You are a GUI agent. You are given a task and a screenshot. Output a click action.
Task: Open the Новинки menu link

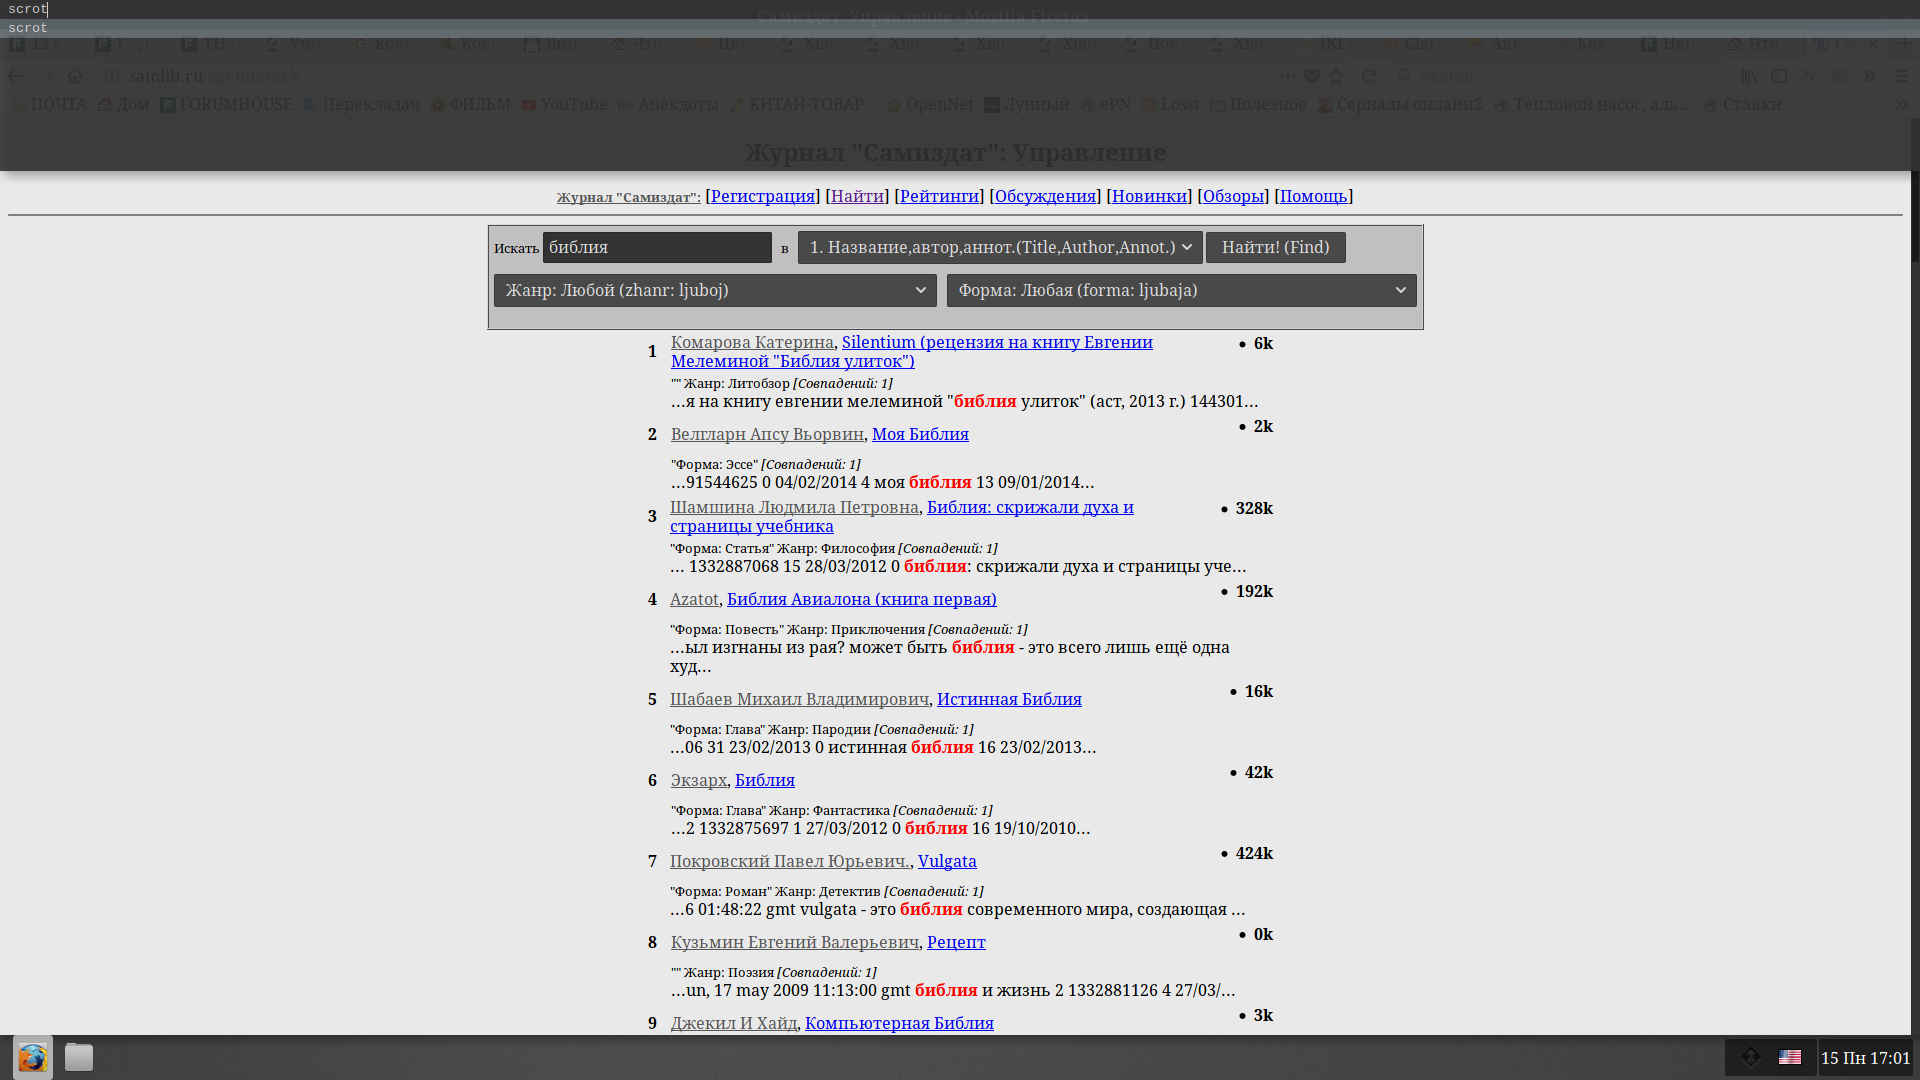(1149, 196)
